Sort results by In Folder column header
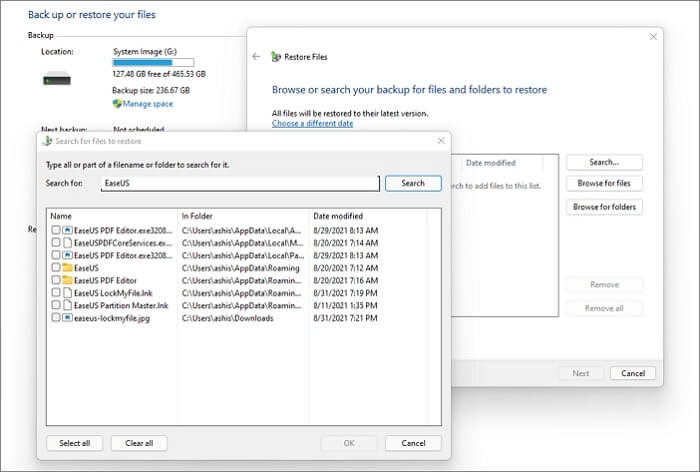Screen dimensions: 700x472 coord(197,216)
